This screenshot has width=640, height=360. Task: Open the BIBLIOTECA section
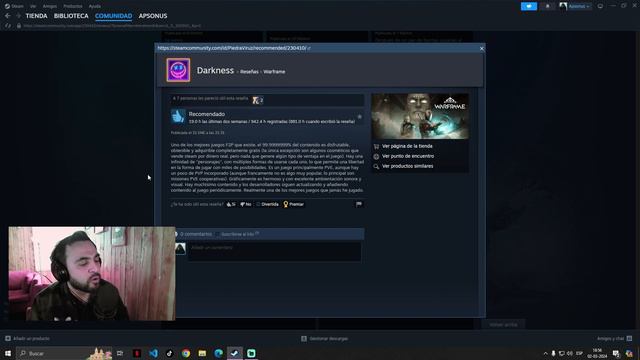pos(71,16)
